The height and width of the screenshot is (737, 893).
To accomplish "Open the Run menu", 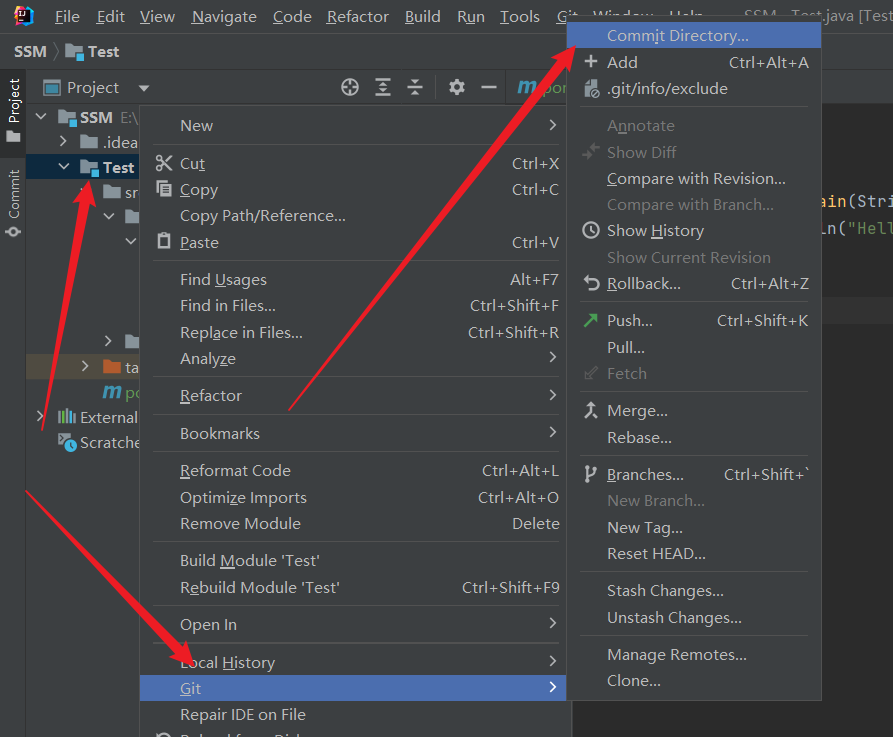I will pyautogui.click(x=471, y=17).
